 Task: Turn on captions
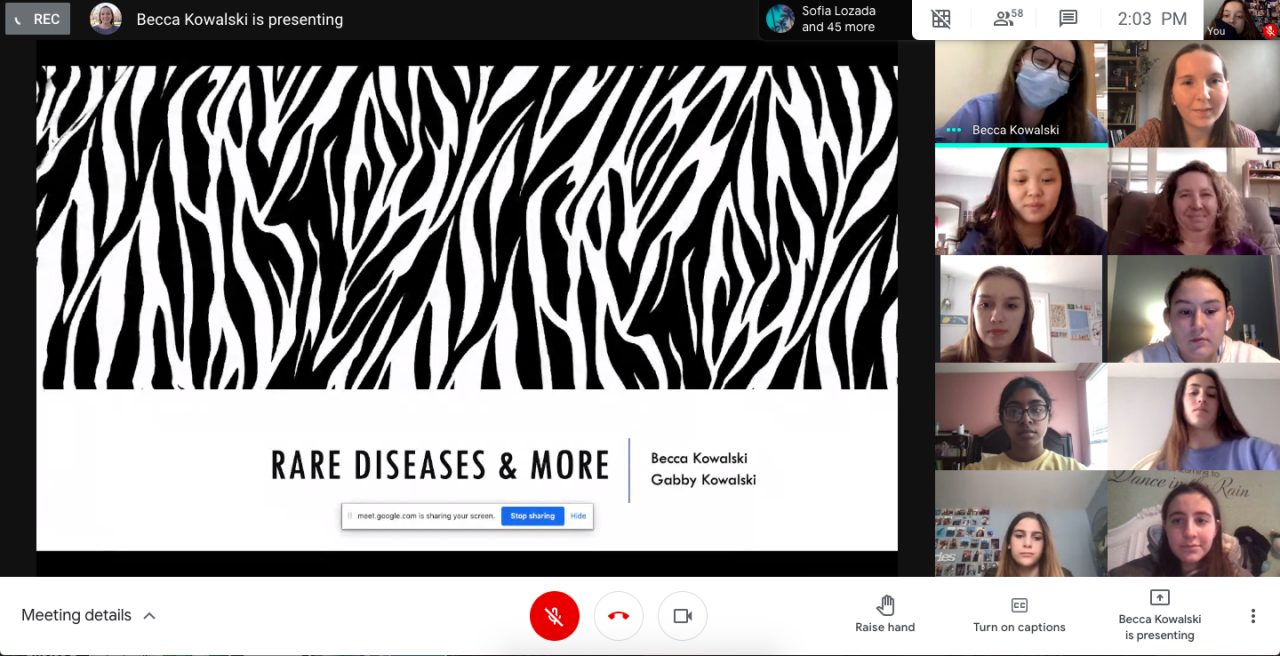click(1019, 615)
